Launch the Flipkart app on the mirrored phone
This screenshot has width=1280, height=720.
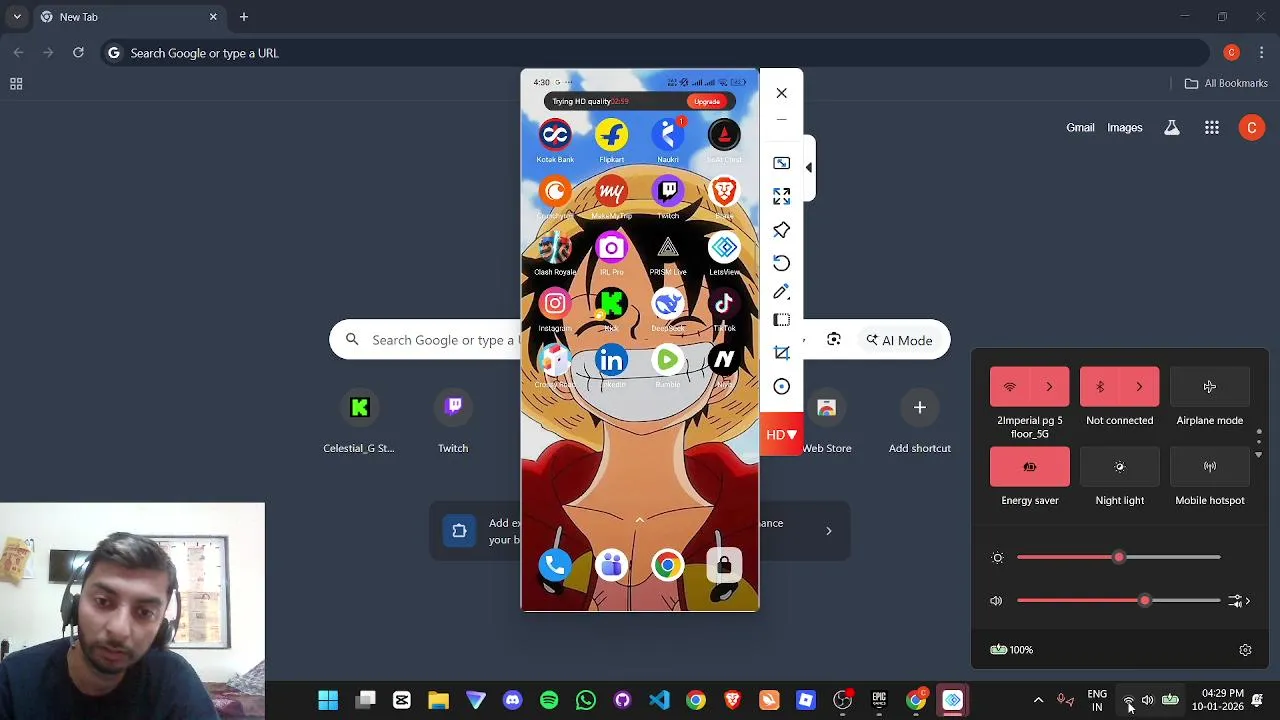[611, 135]
